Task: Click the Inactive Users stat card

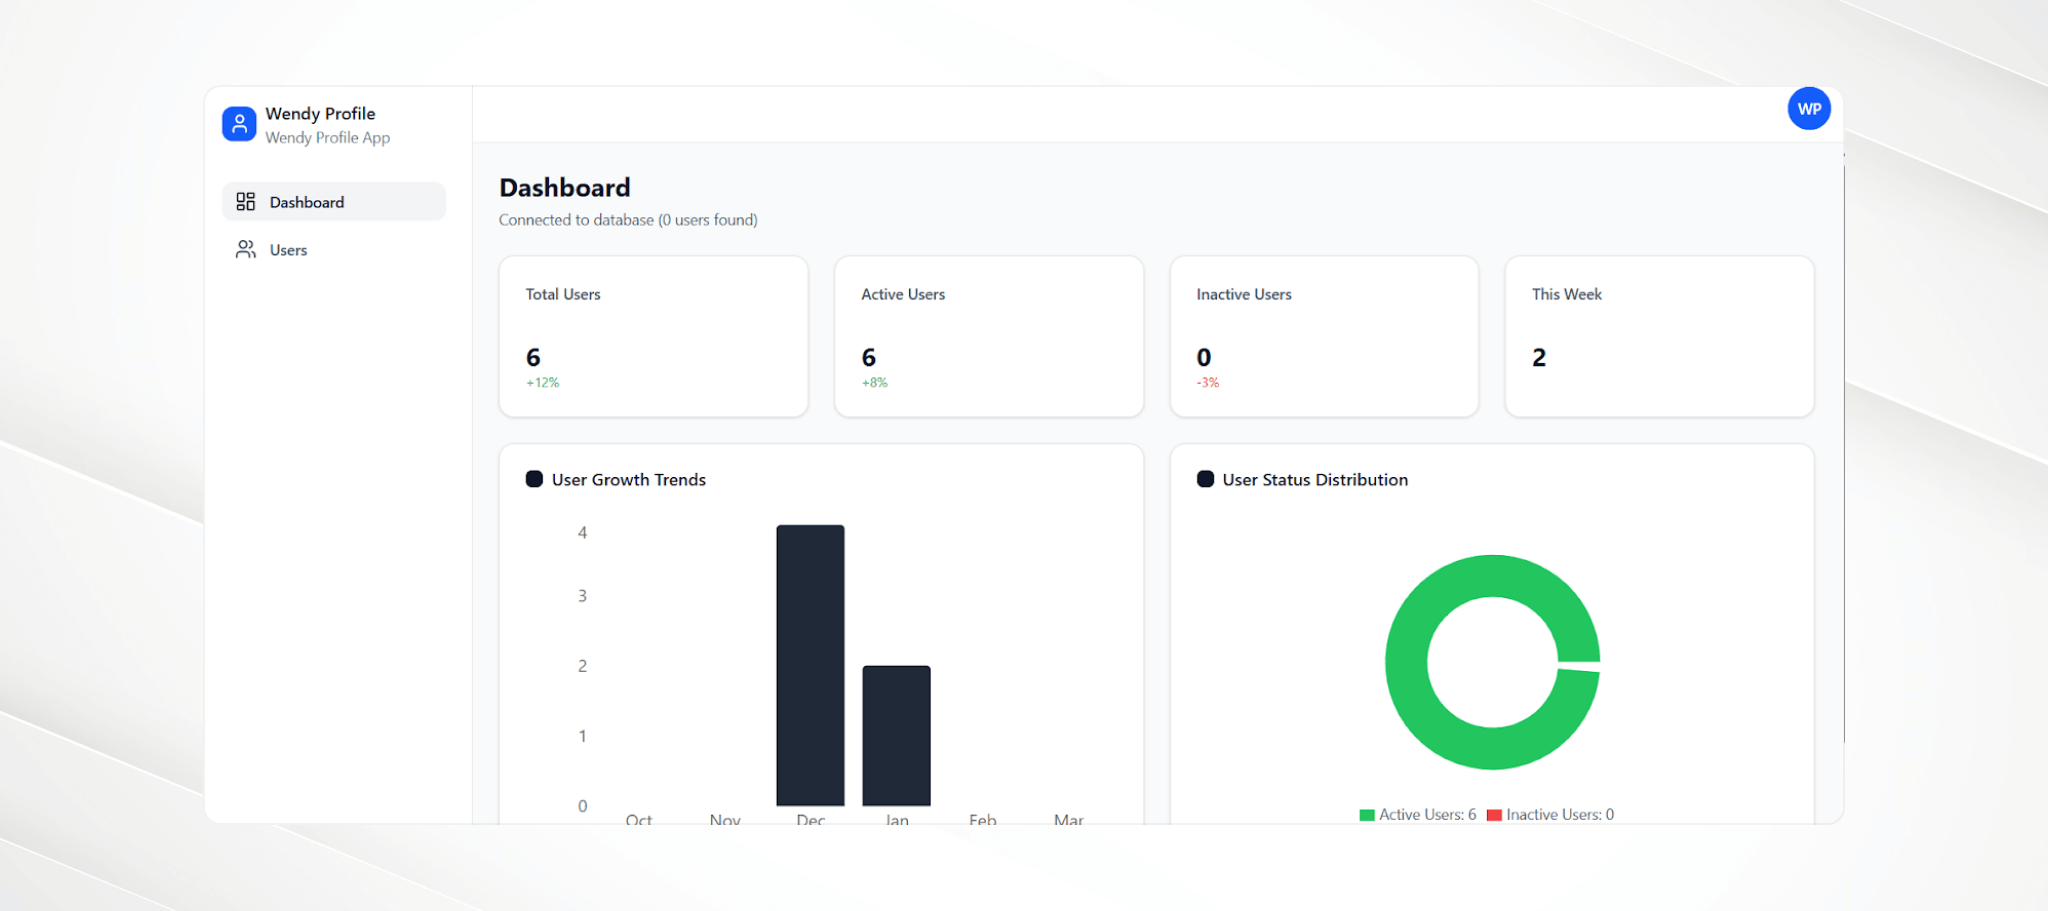Action: 1323,336
